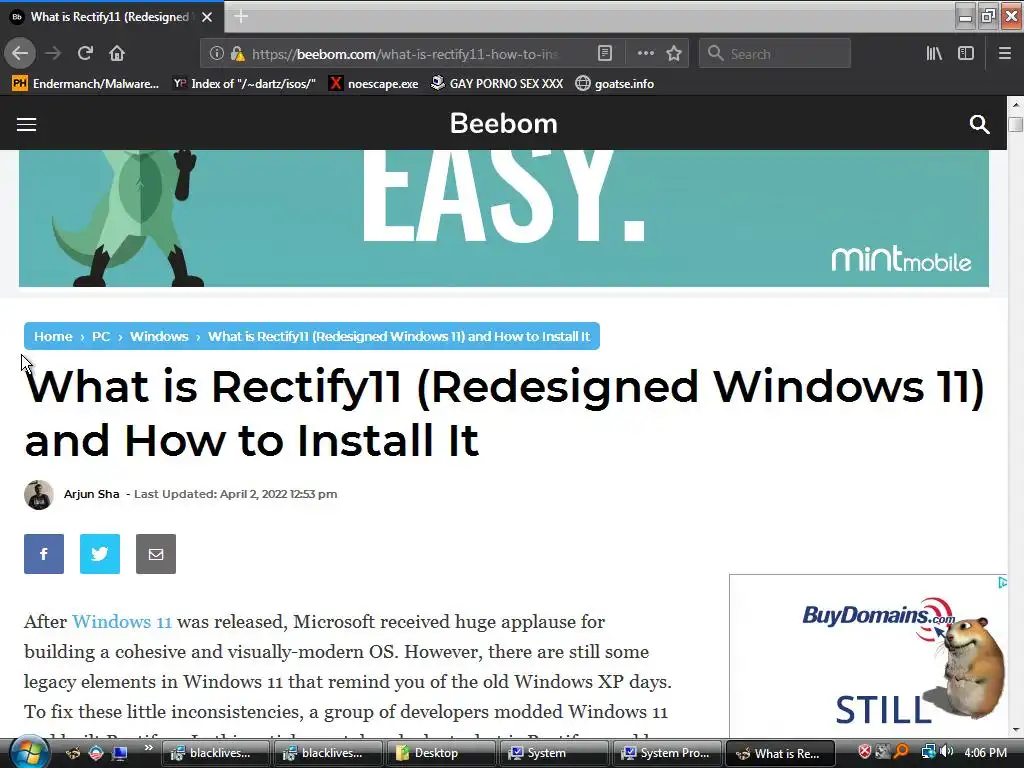
Task: Click into the browser Search box
Action: (x=775, y=54)
